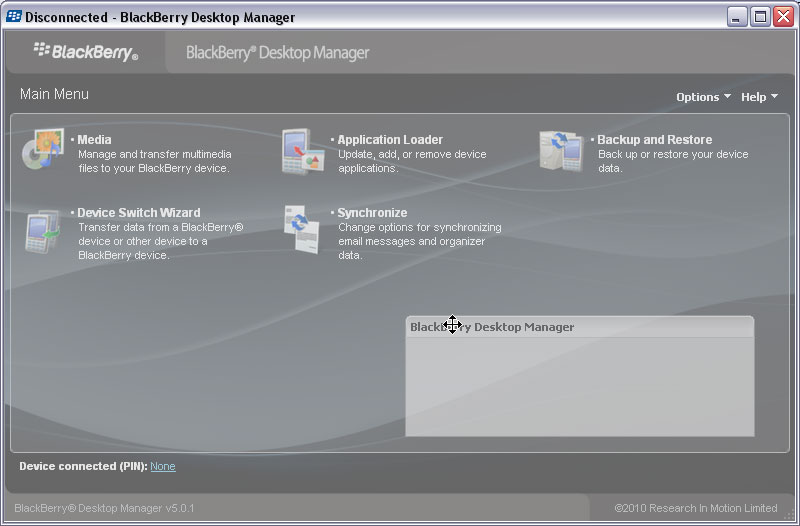This screenshot has width=800, height=526.
Task: Open the Media icon with flower and music note
Action: click(x=43, y=149)
